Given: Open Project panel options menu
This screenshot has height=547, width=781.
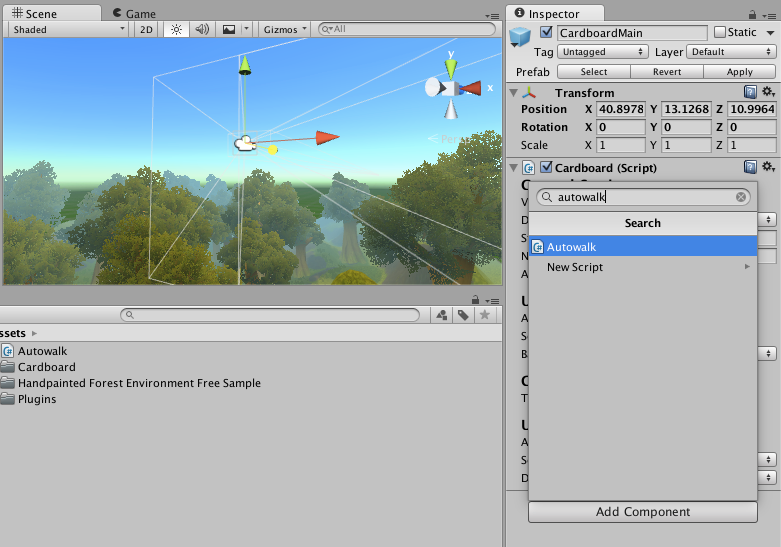Looking at the screenshot, I should (492, 301).
